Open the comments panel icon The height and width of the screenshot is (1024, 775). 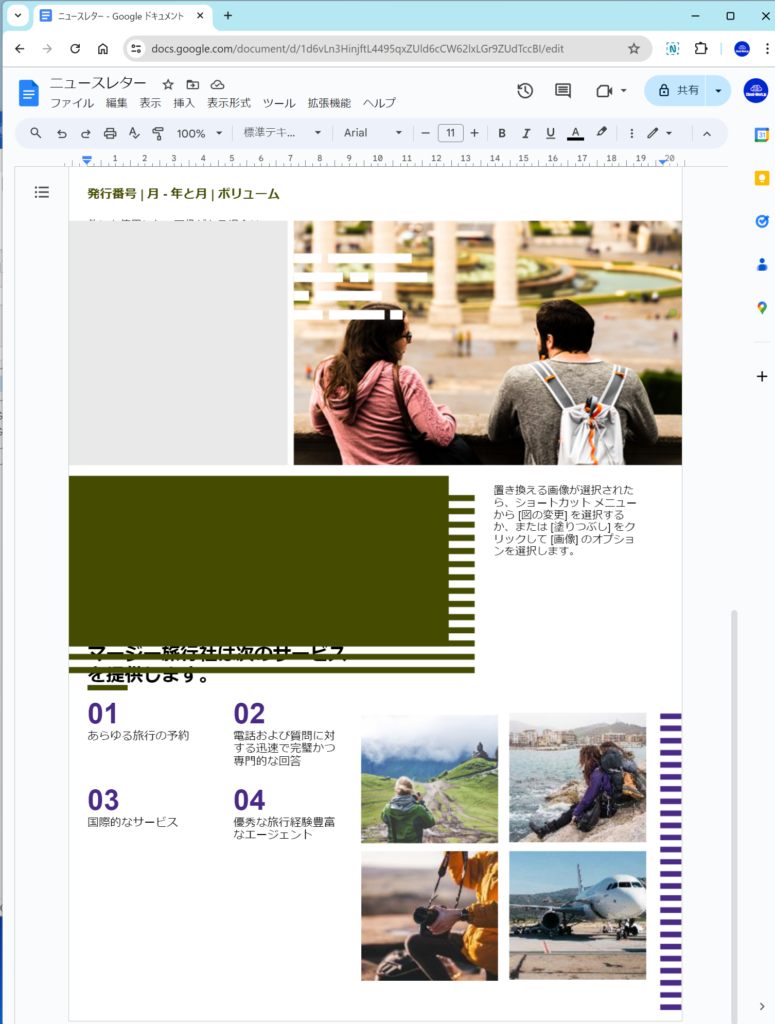click(x=563, y=91)
